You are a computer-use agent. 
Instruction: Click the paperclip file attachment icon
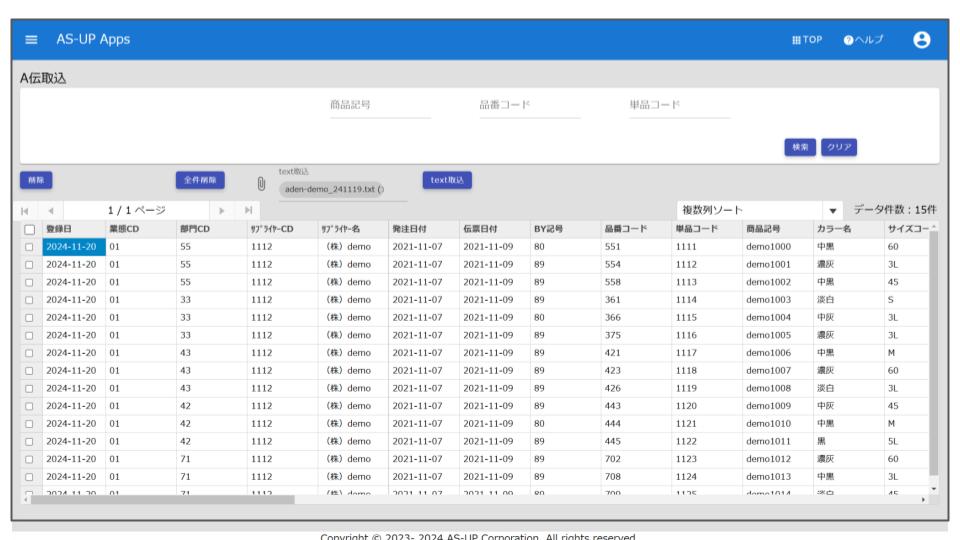(261, 183)
